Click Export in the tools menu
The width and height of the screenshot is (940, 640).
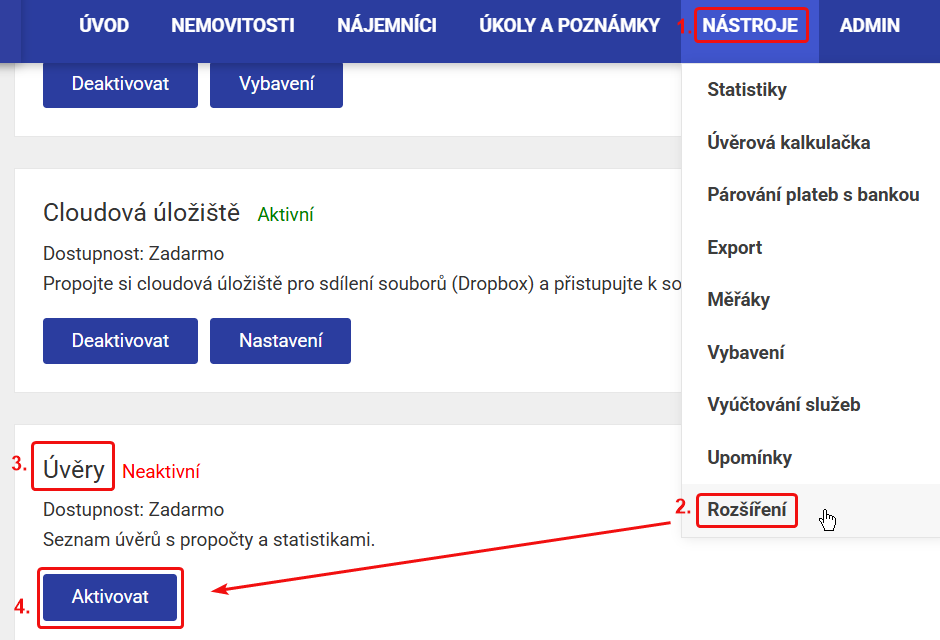pyautogui.click(x=734, y=248)
